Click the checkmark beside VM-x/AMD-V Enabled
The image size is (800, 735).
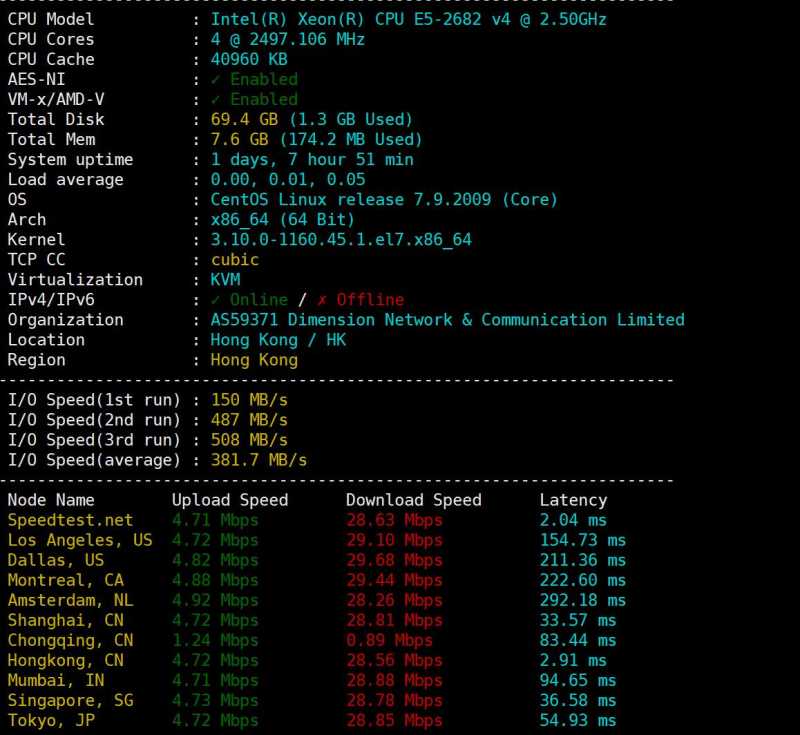click(216, 99)
